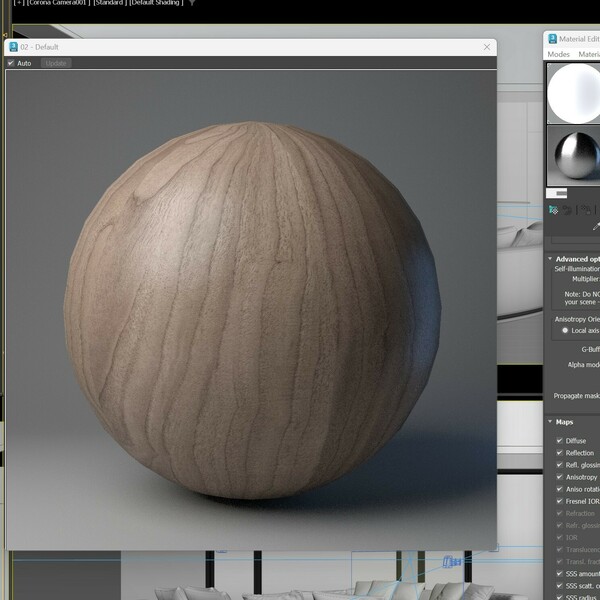This screenshot has height=600, width=600.
Task: Pick material with the eyedropper icon
Action: (596, 227)
